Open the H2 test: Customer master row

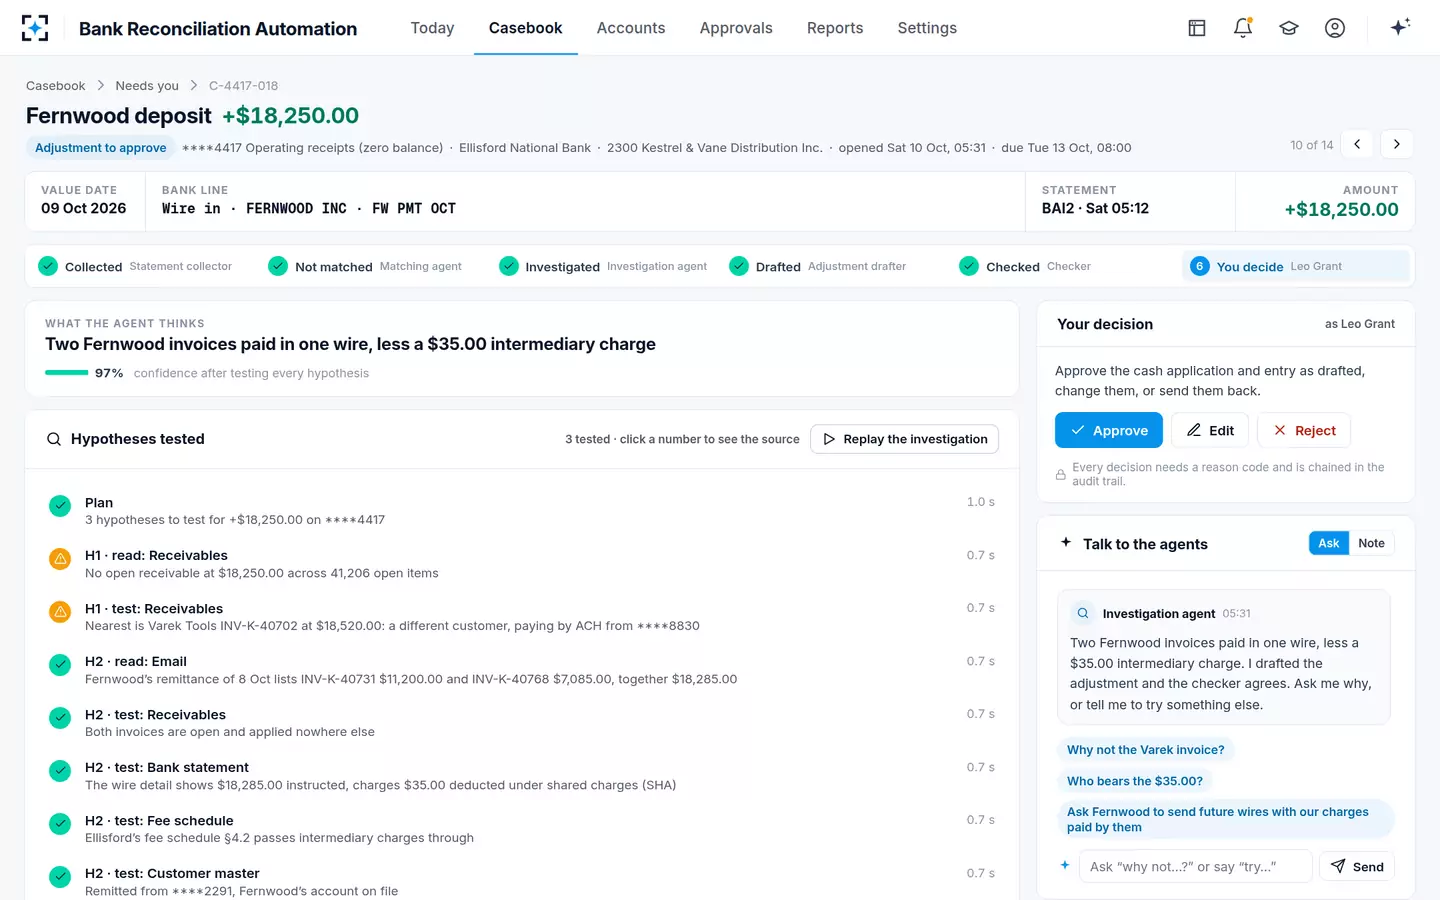point(521,881)
